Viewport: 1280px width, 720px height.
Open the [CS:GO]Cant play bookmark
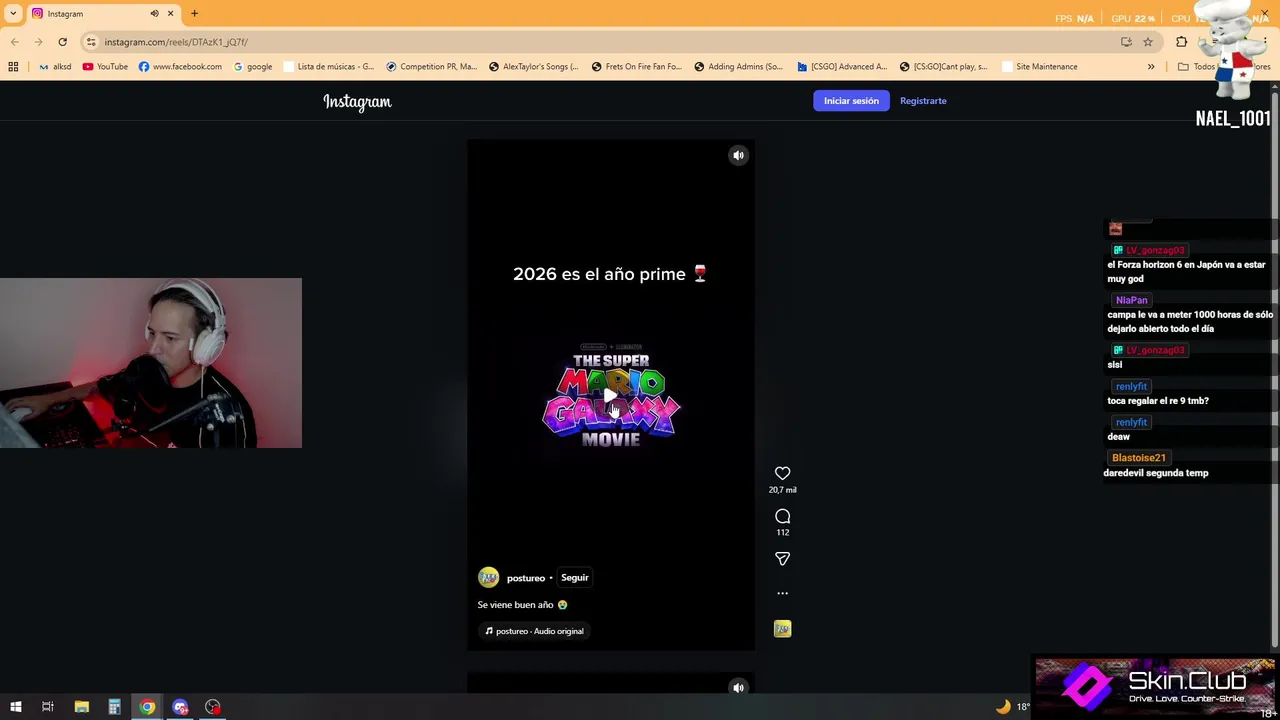943,67
